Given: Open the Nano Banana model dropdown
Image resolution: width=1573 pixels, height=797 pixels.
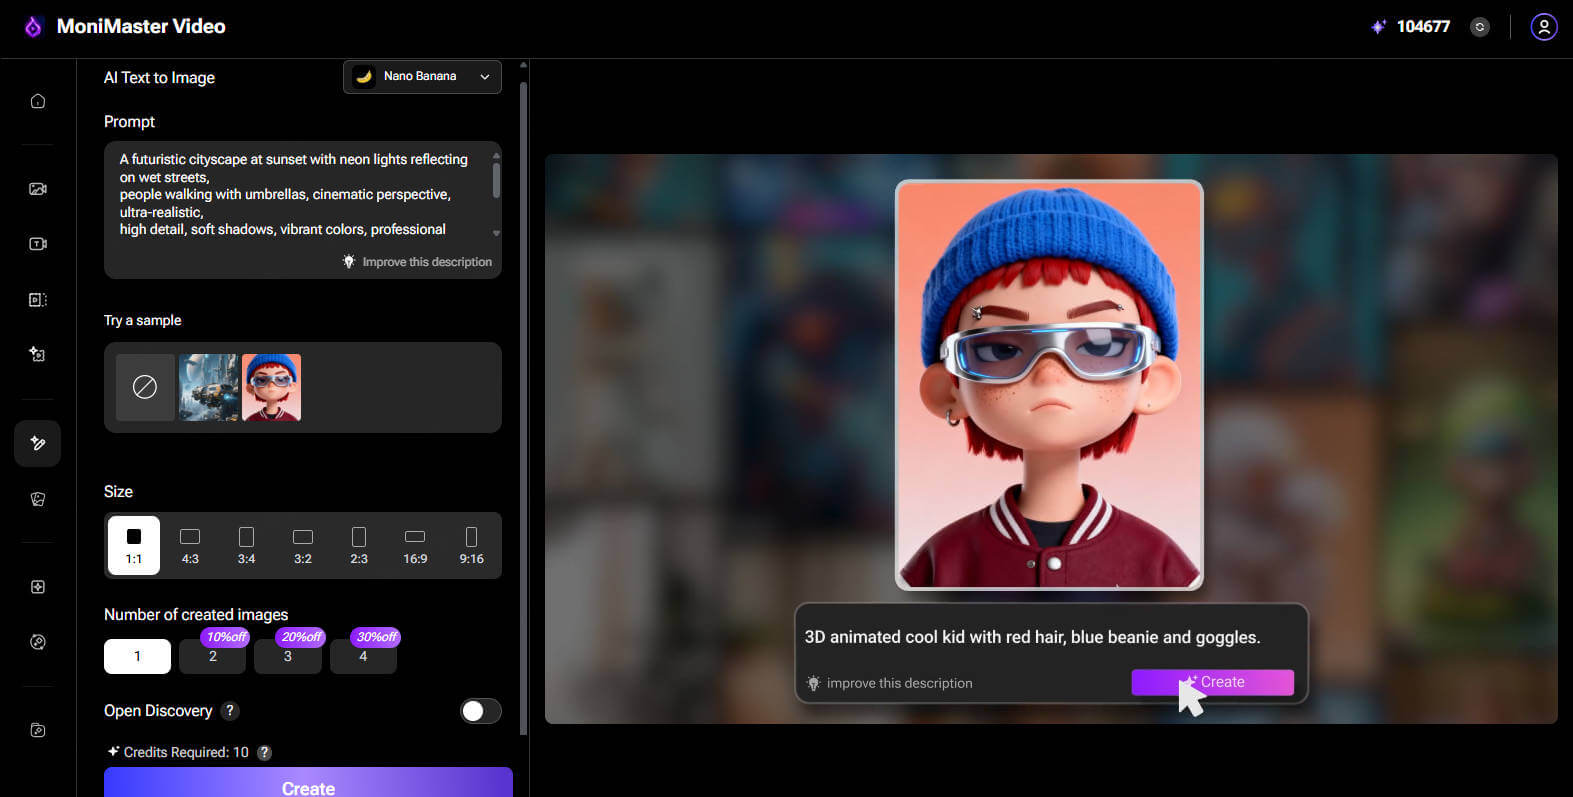Looking at the screenshot, I should pyautogui.click(x=422, y=77).
